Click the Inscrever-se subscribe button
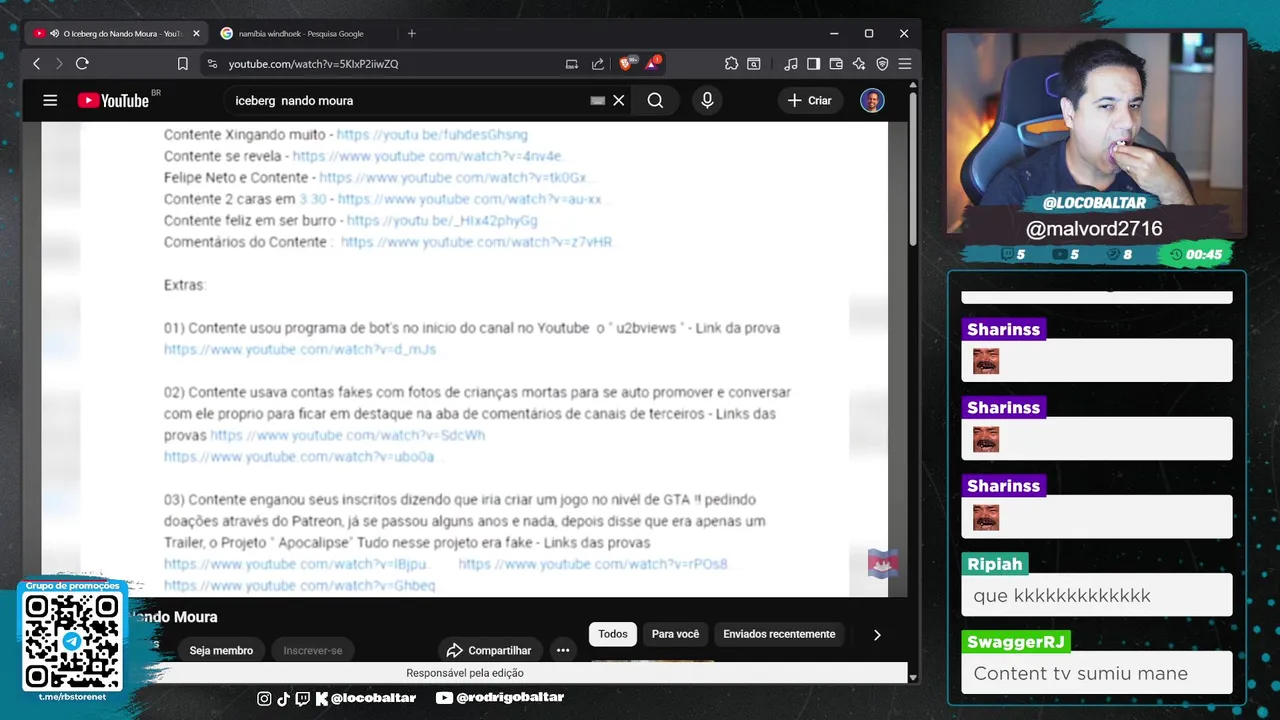Viewport: 1280px width, 720px height. click(x=313, y=650)
